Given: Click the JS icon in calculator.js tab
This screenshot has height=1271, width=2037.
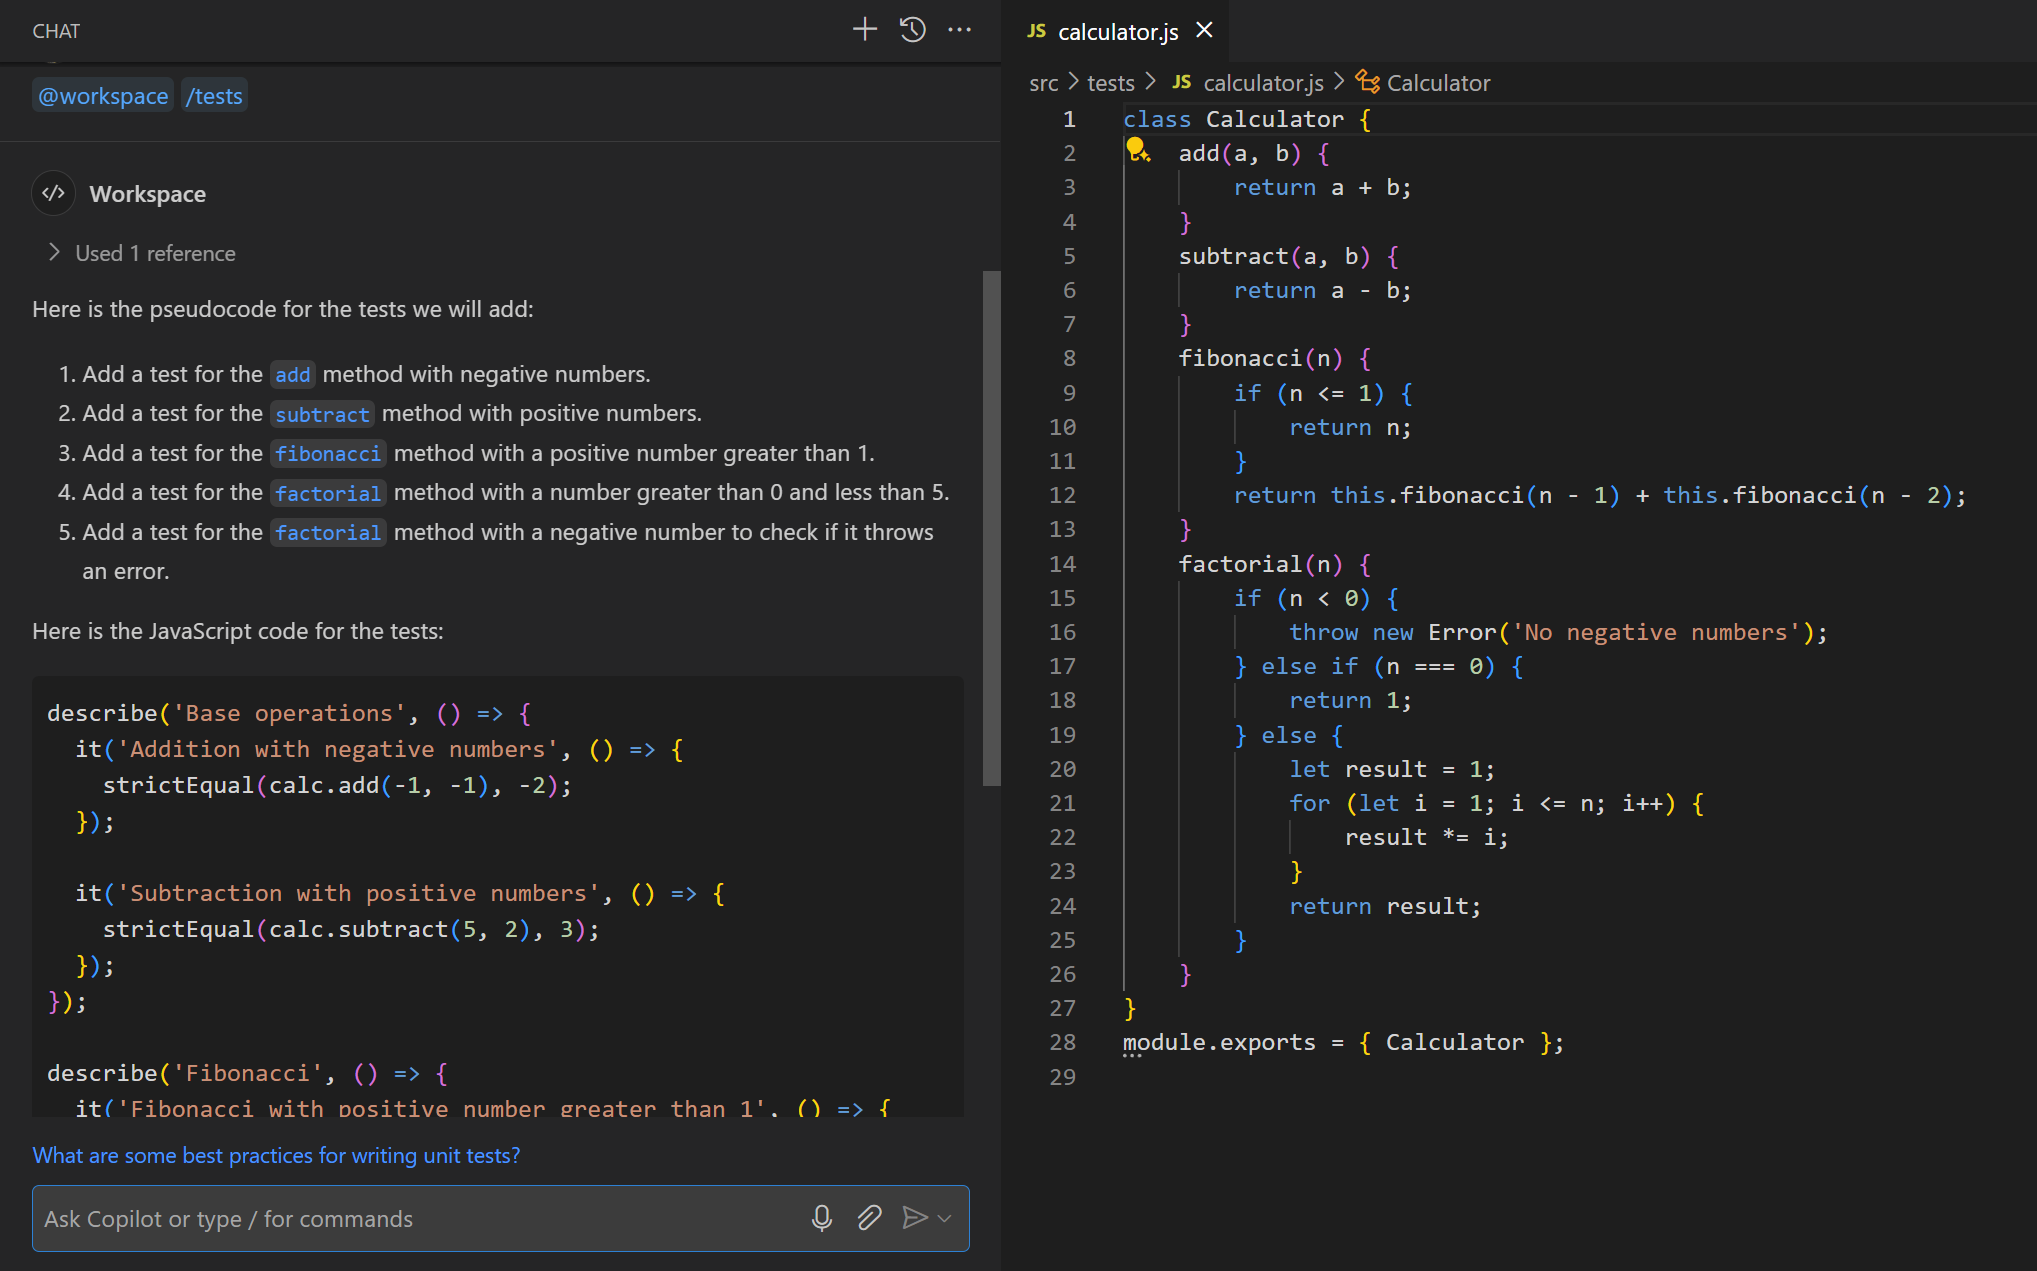Looking at the screenshot, I should point(1036,31).
